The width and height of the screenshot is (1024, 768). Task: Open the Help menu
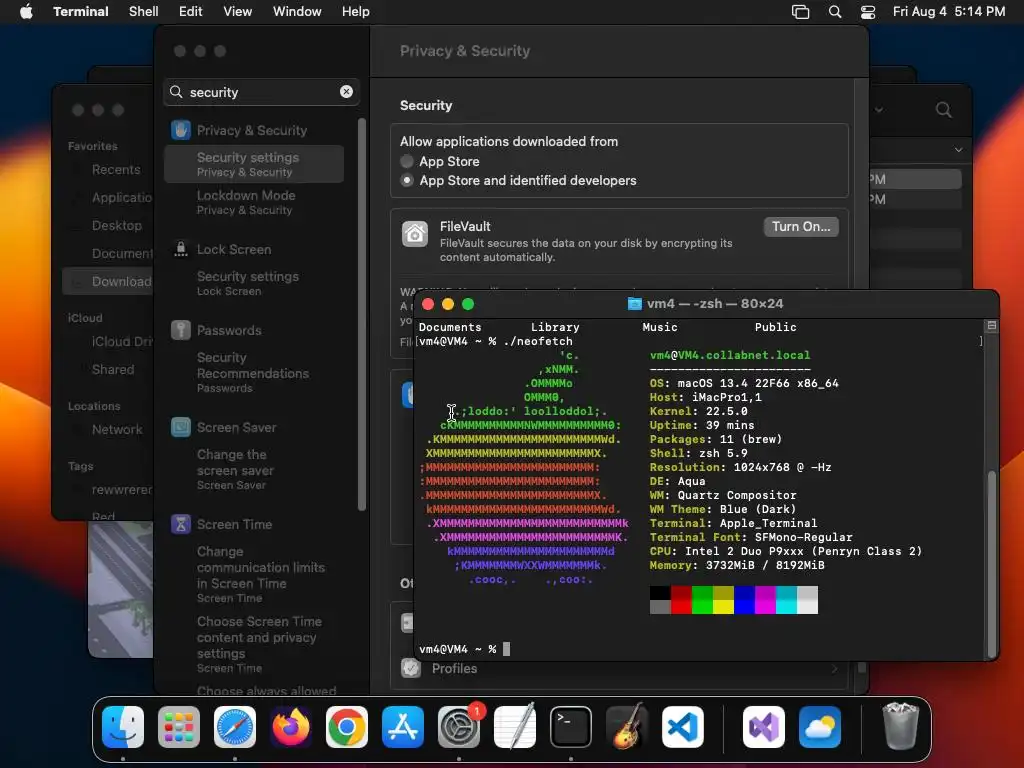[x=356, y=12]
